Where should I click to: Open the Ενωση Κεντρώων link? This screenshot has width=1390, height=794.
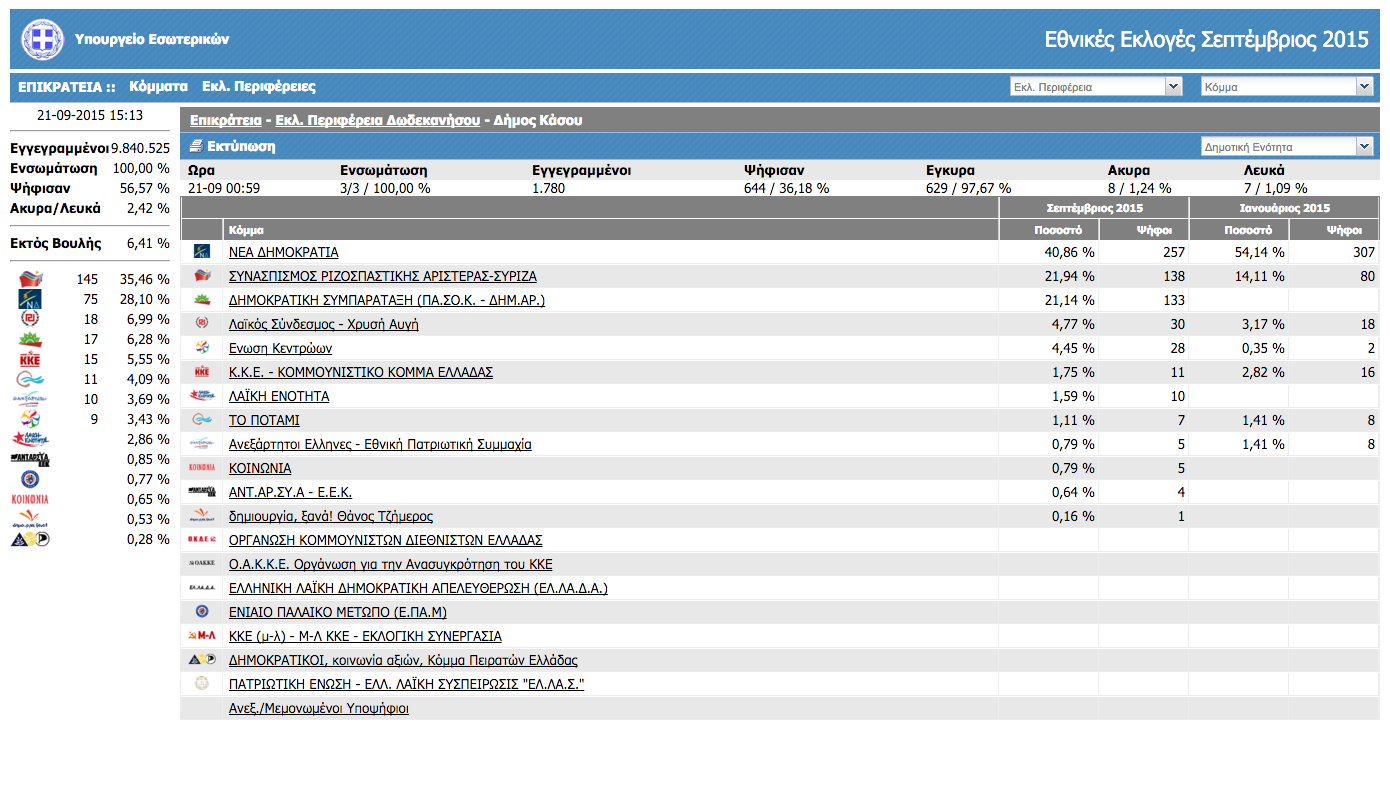click(280, 348)
